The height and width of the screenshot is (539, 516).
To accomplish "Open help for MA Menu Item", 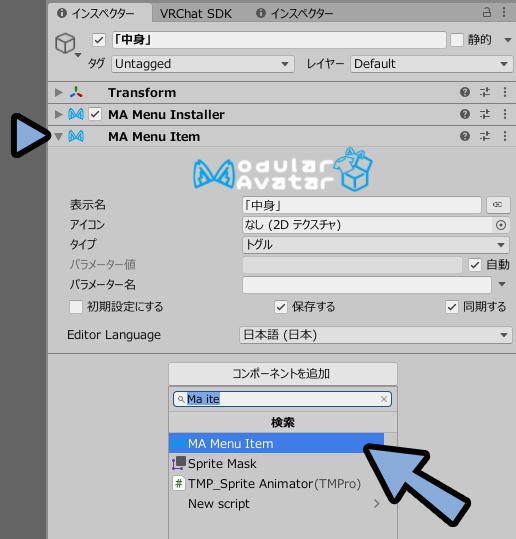I will [464, 136].
